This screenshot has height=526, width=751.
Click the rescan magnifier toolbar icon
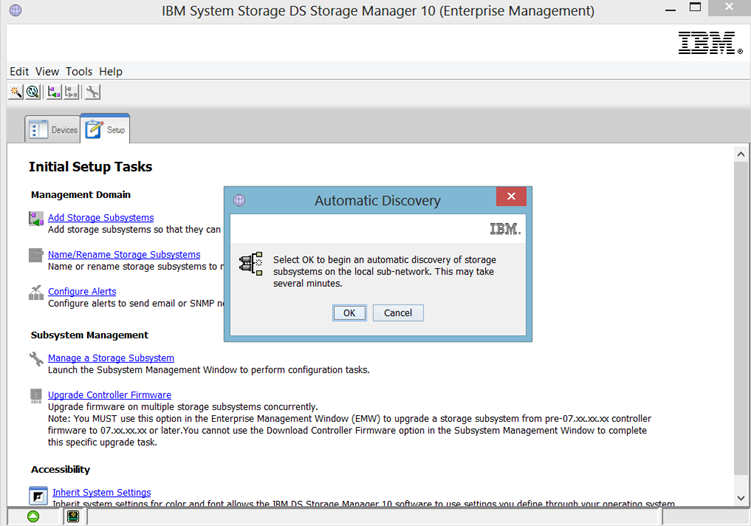click(33, 91)
